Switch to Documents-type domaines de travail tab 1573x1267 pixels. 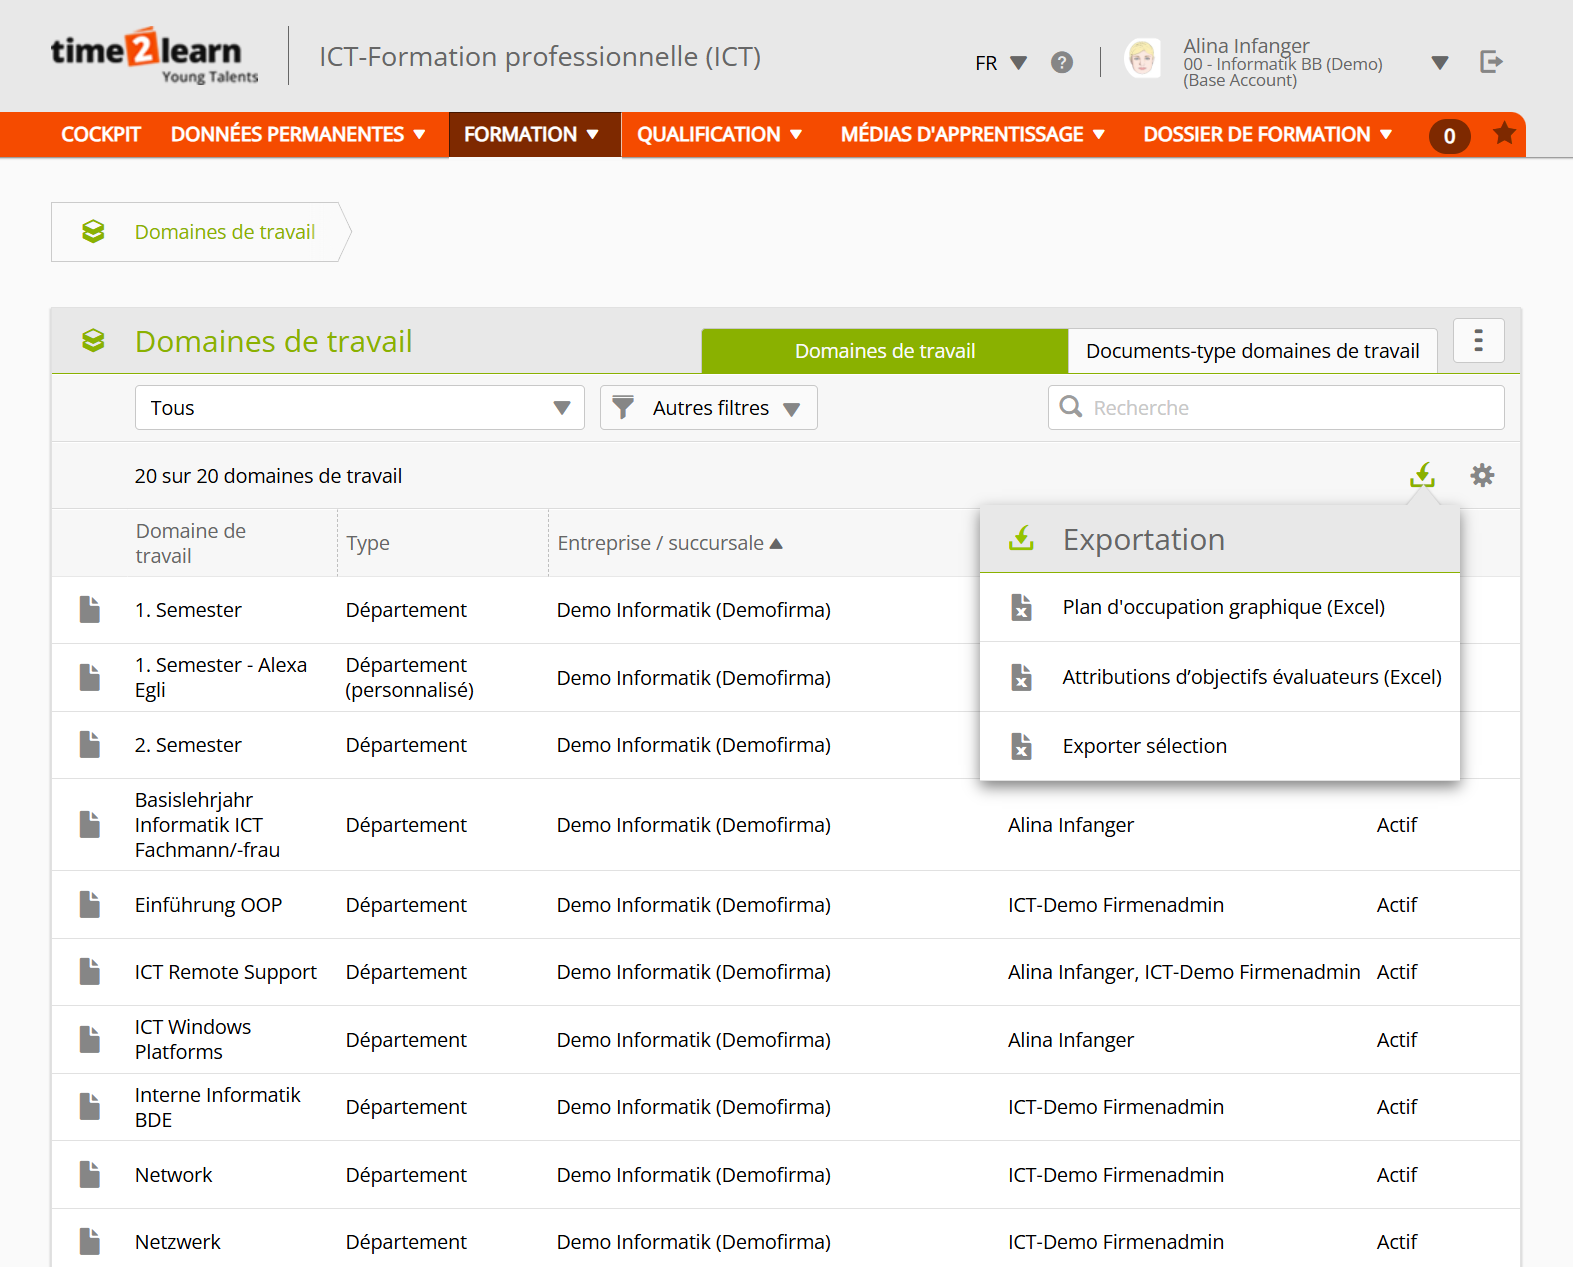1252,351
